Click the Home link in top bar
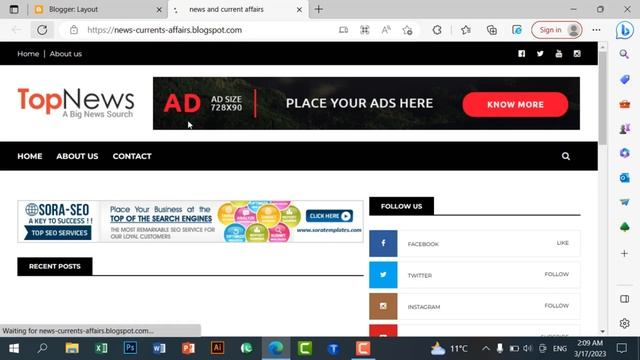 28,53
